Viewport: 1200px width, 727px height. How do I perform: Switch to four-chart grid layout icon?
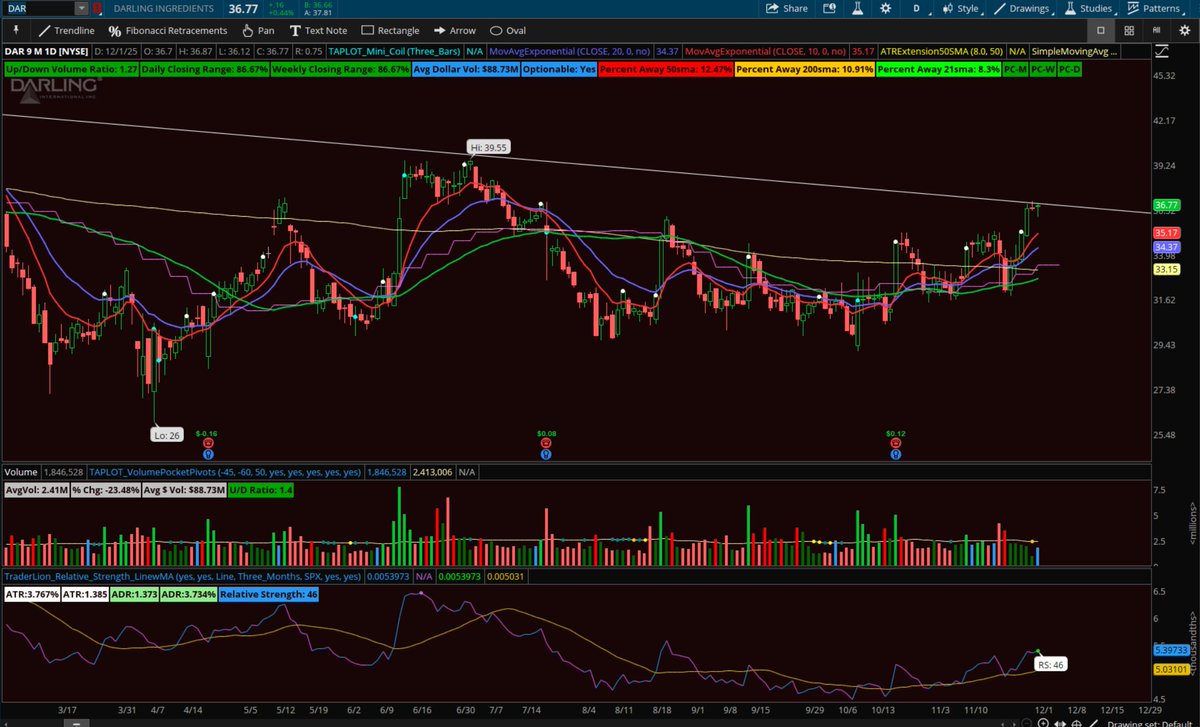pos(1129,31)
